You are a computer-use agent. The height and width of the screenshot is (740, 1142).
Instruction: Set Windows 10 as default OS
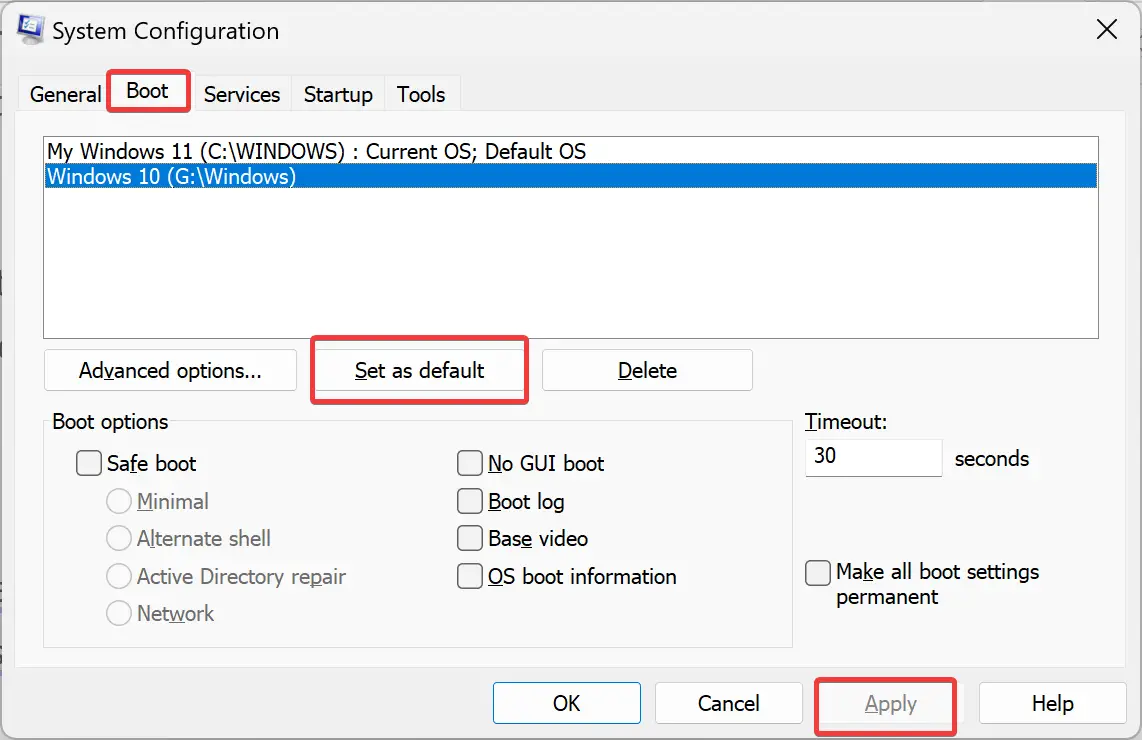[419, 369]
